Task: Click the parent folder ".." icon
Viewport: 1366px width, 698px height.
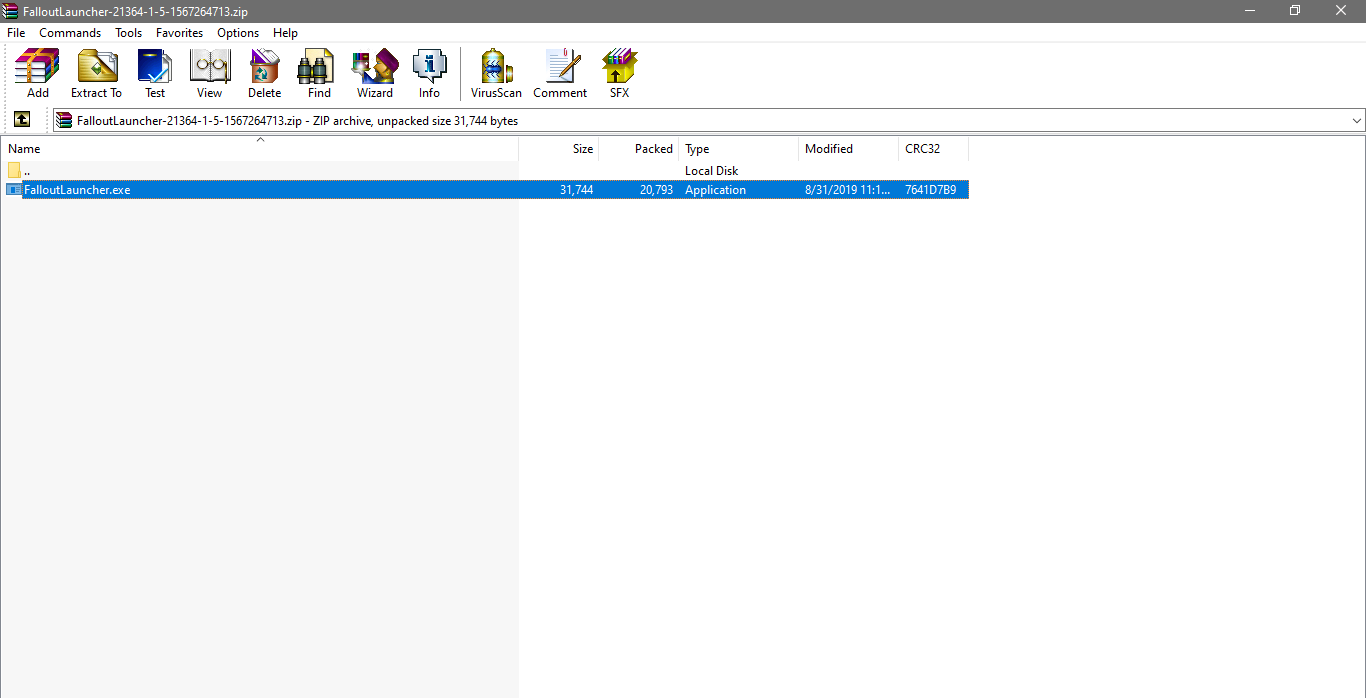Action: click(14, 170)
